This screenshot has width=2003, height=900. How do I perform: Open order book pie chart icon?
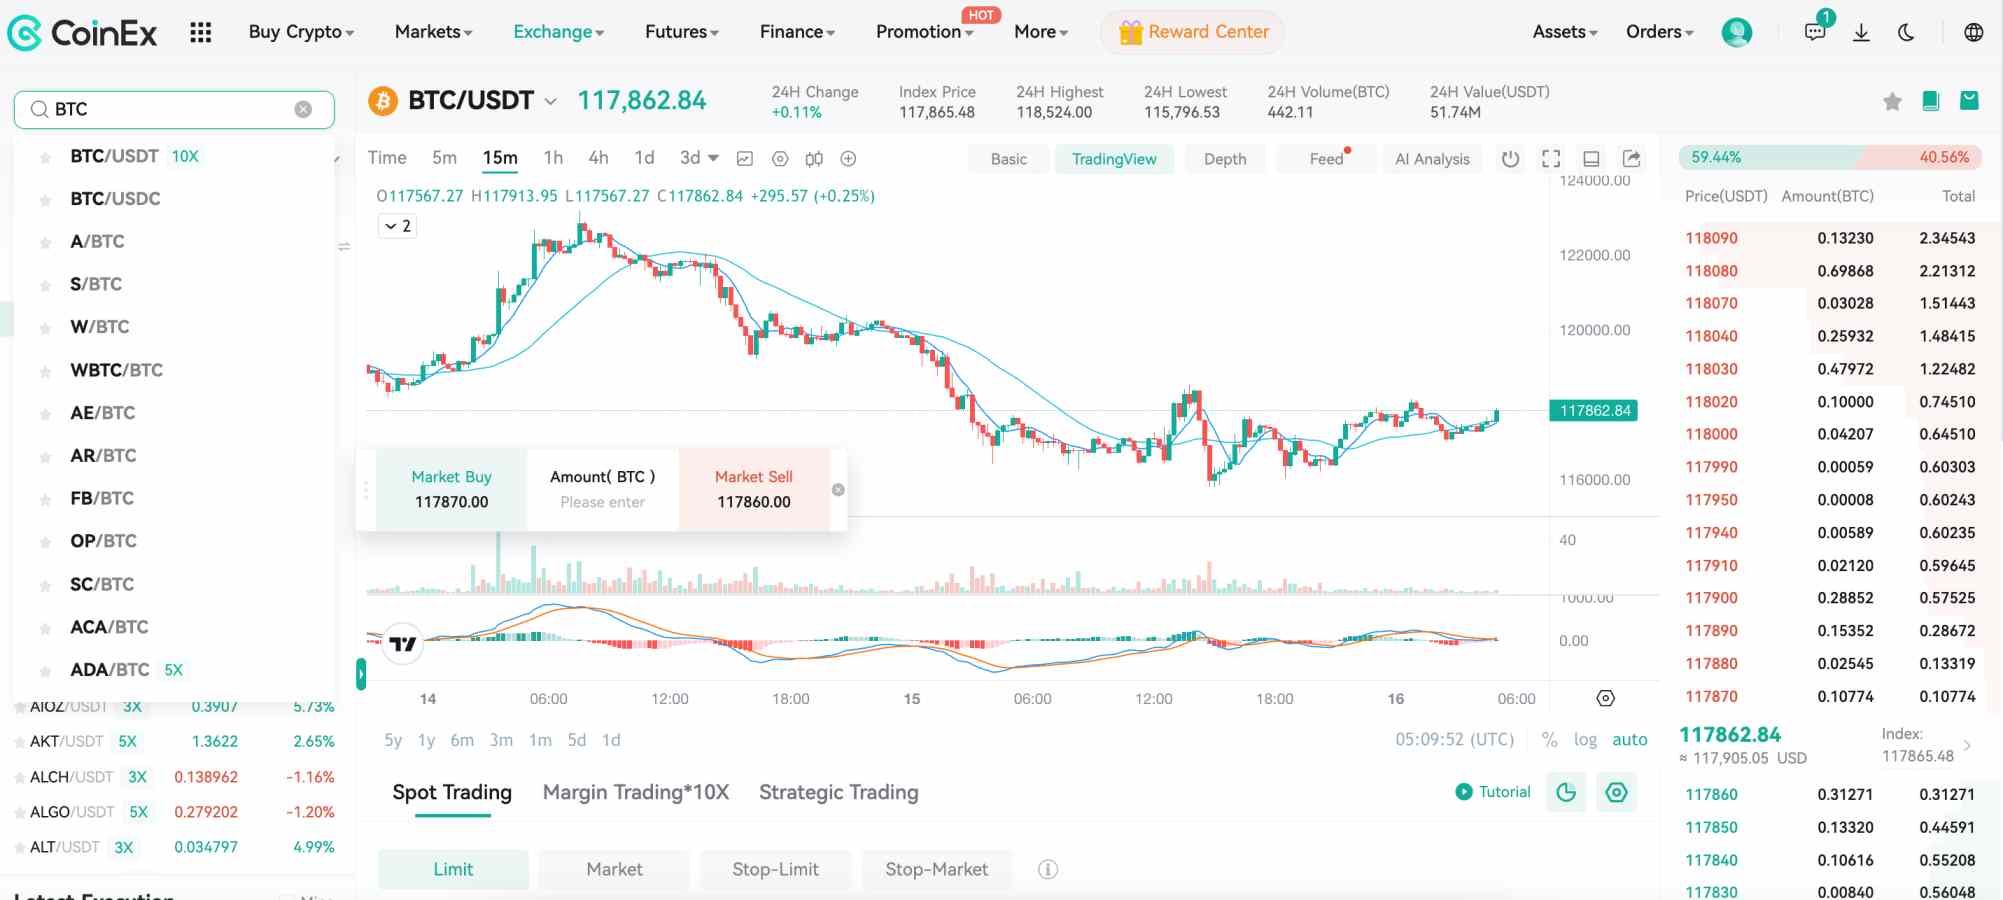tap(1566, 792)
